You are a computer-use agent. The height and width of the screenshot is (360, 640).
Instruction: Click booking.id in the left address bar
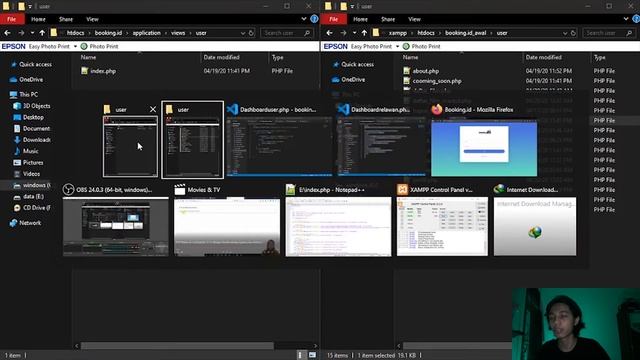pos(108,33)
